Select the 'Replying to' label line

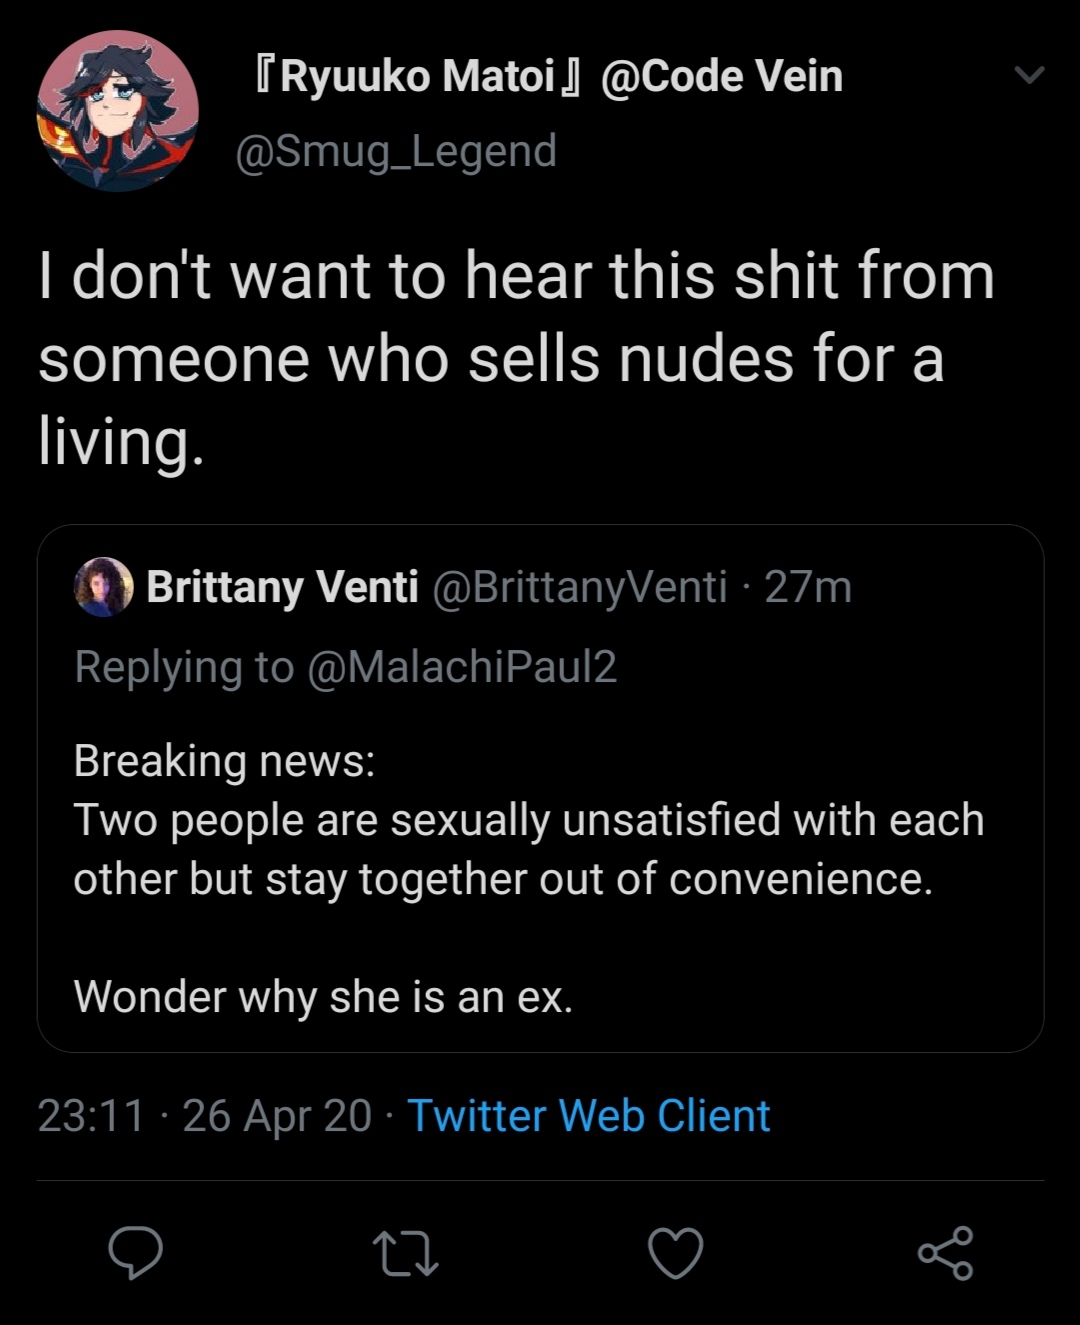(x=346, y=667)
